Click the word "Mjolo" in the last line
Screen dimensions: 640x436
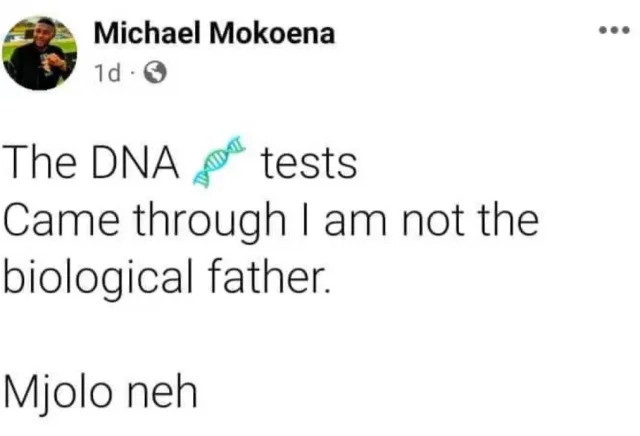pyautogui.click(x=60, y=384)
